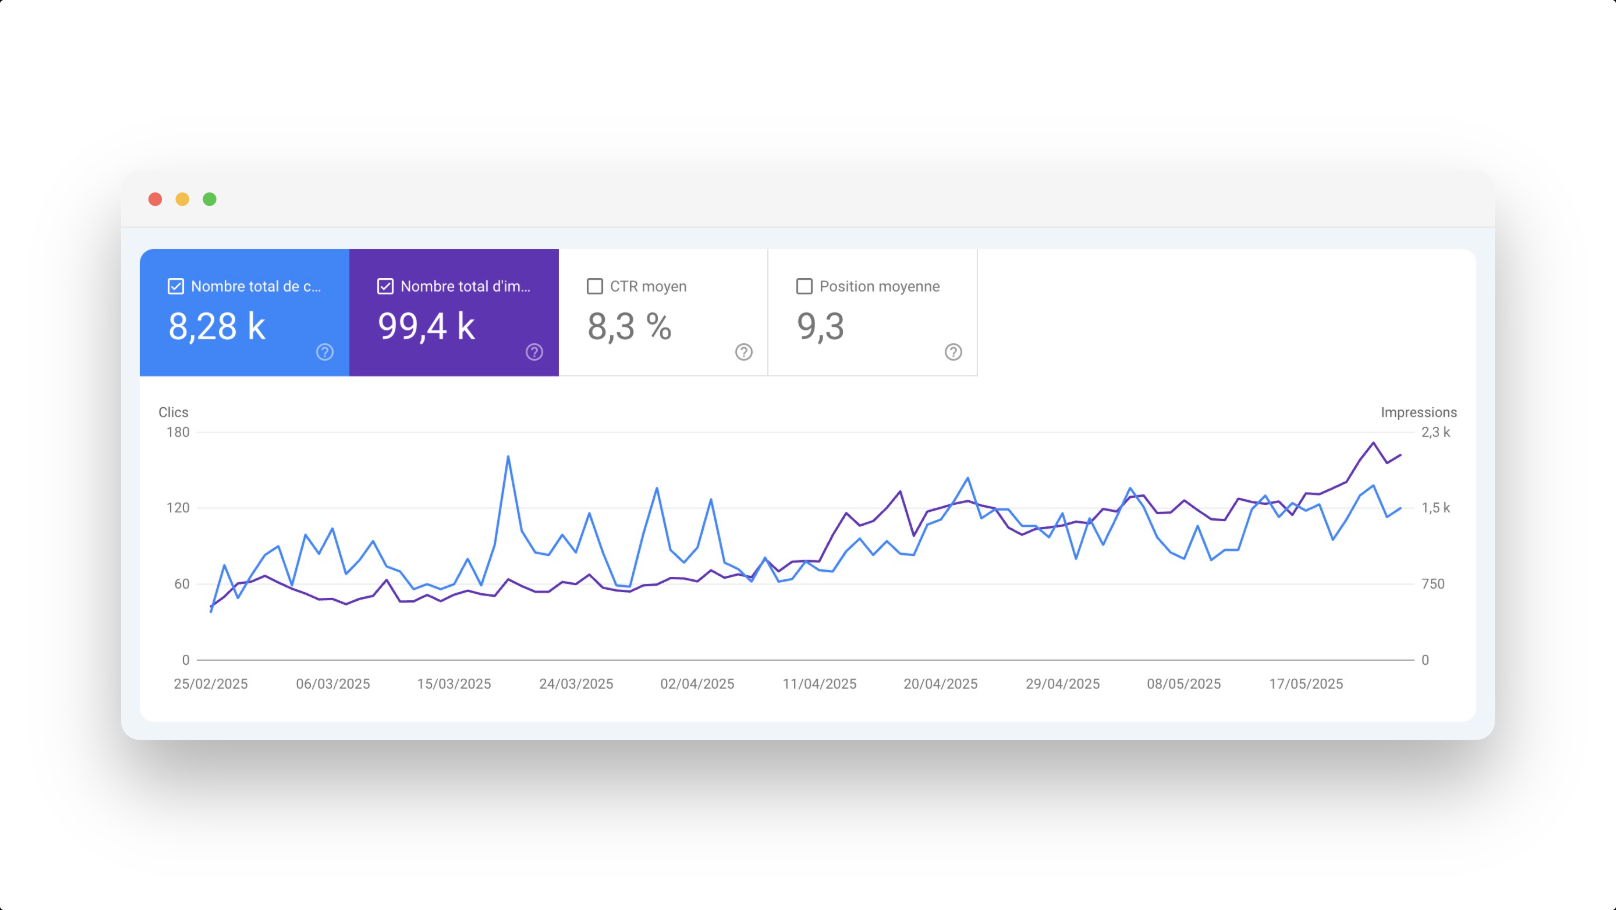
Task: Click the highest peak of the purple impressions line
Action: 1373,443
